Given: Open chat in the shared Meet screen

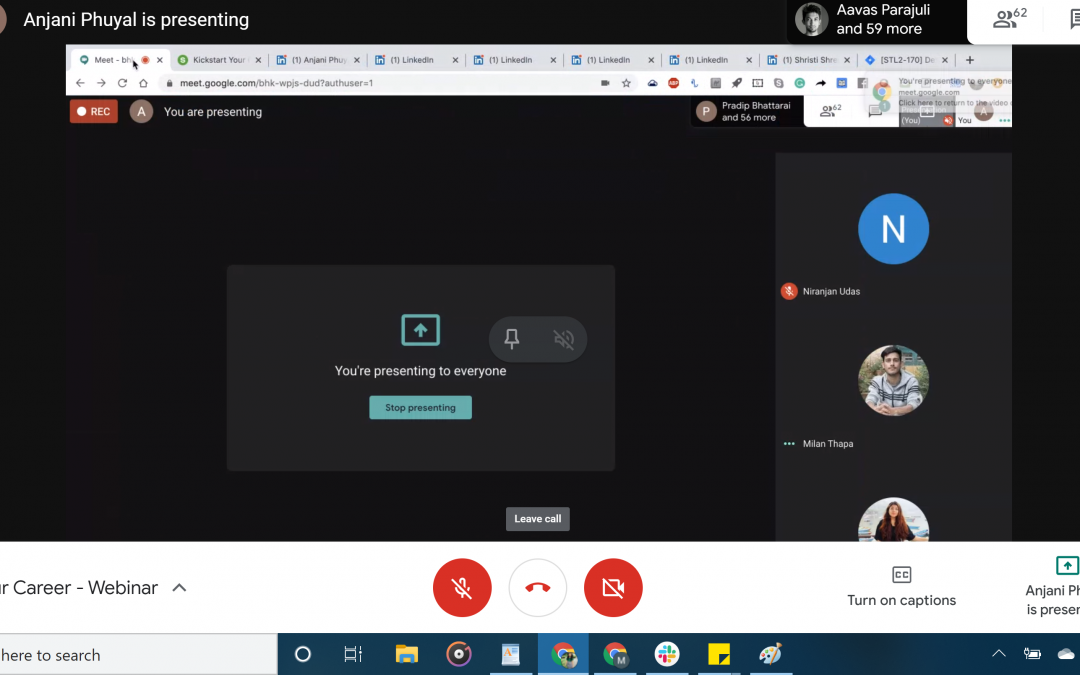Looking at the screenshot, I should (x=875, y=111).
